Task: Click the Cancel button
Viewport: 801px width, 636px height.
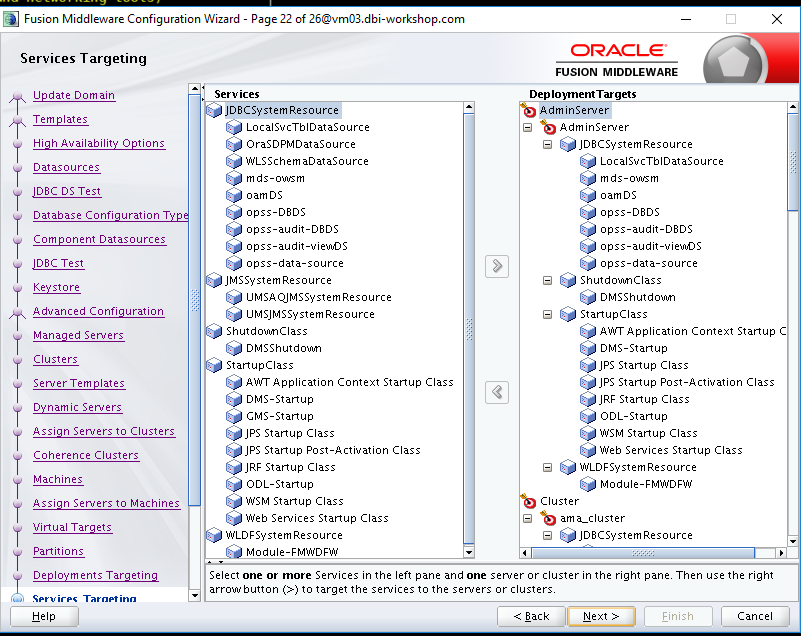Action: (755, 617)
